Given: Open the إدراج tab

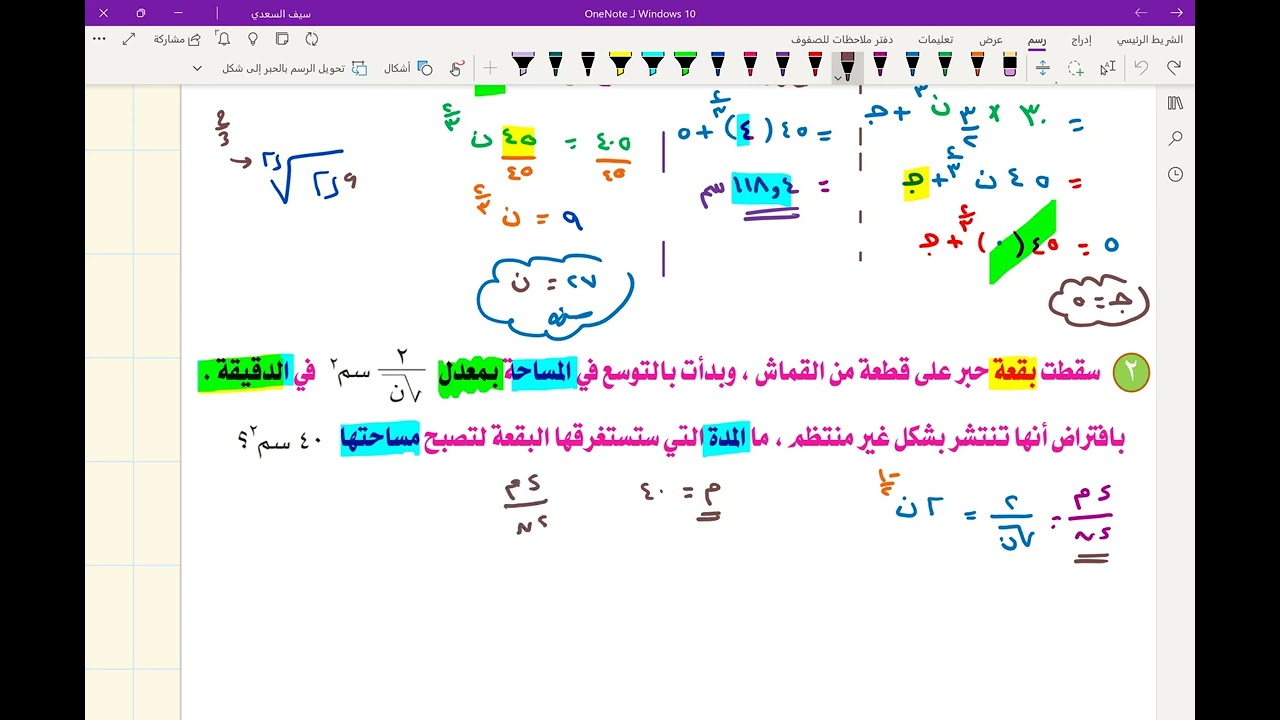Looking at the screenshot, I should point(1081,40).
